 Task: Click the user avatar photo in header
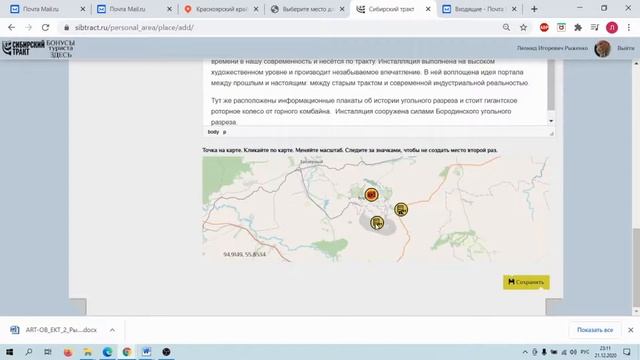[x=602, y=49]
